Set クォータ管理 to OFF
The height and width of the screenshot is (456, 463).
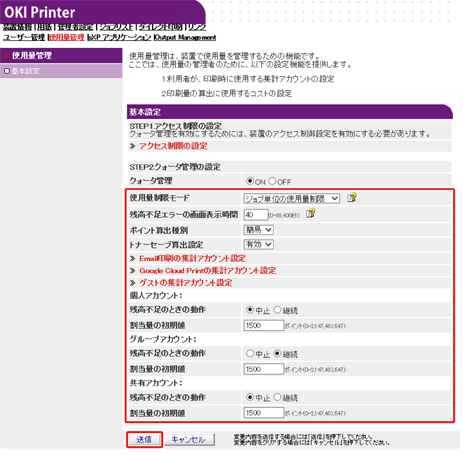272,181
